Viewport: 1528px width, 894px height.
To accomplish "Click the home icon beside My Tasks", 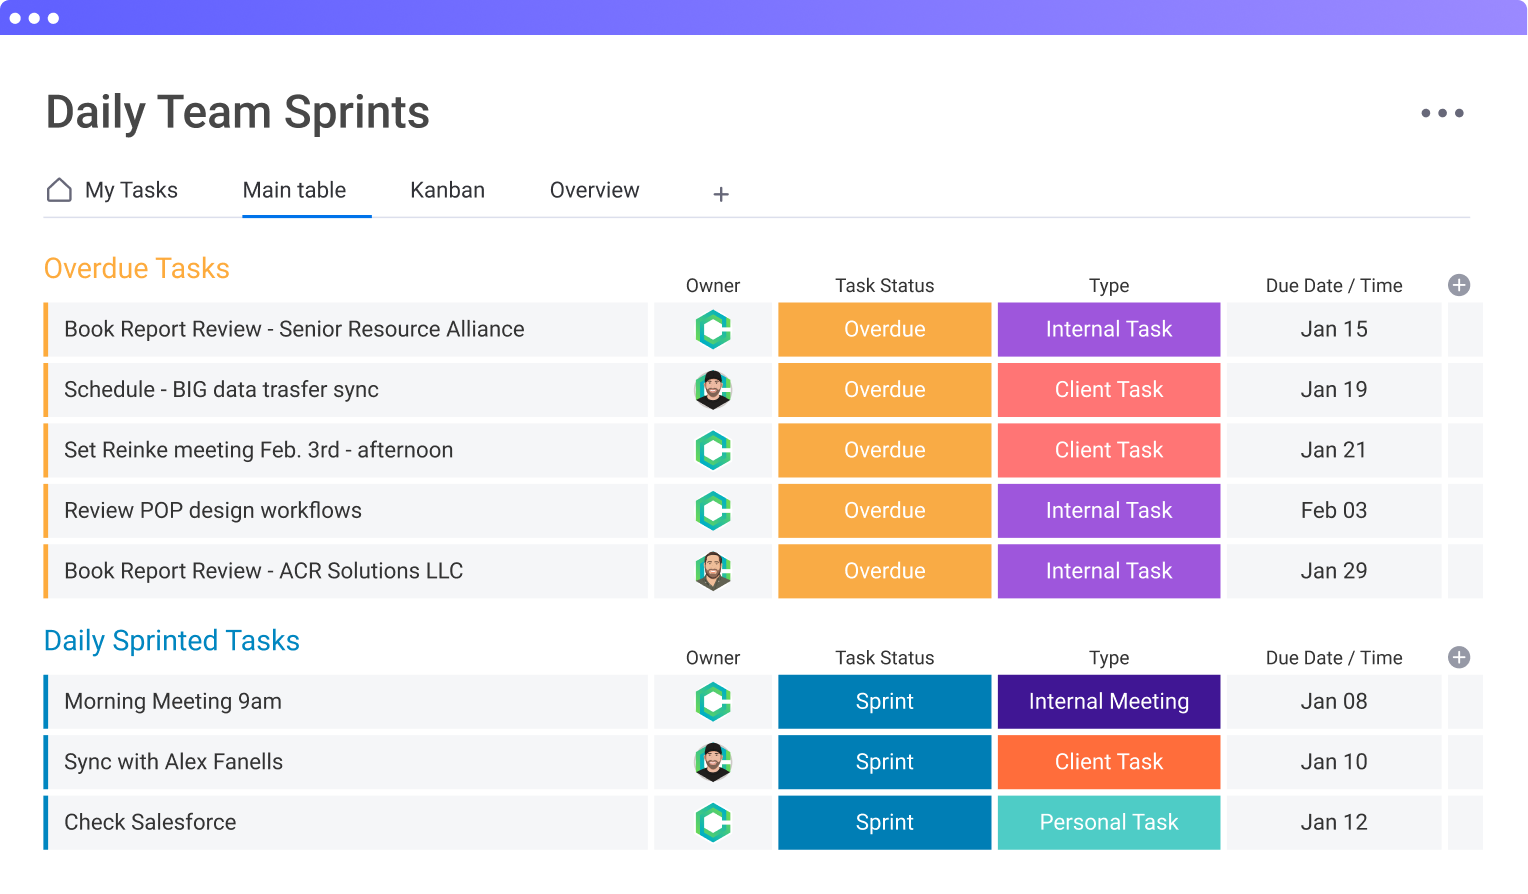I will (x=60, y=190).
